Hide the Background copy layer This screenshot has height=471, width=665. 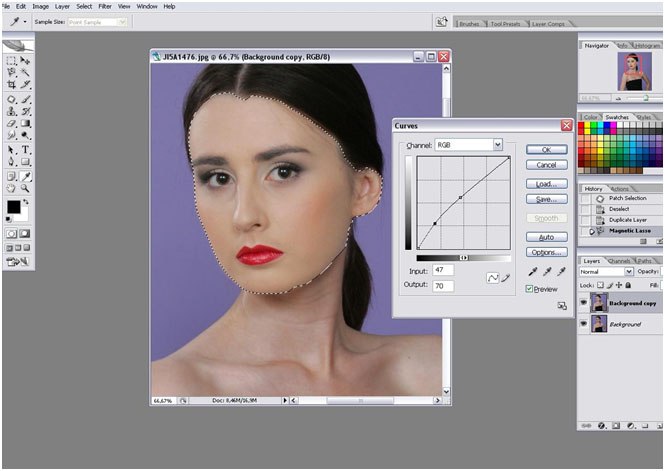click(x=585, y=302)
